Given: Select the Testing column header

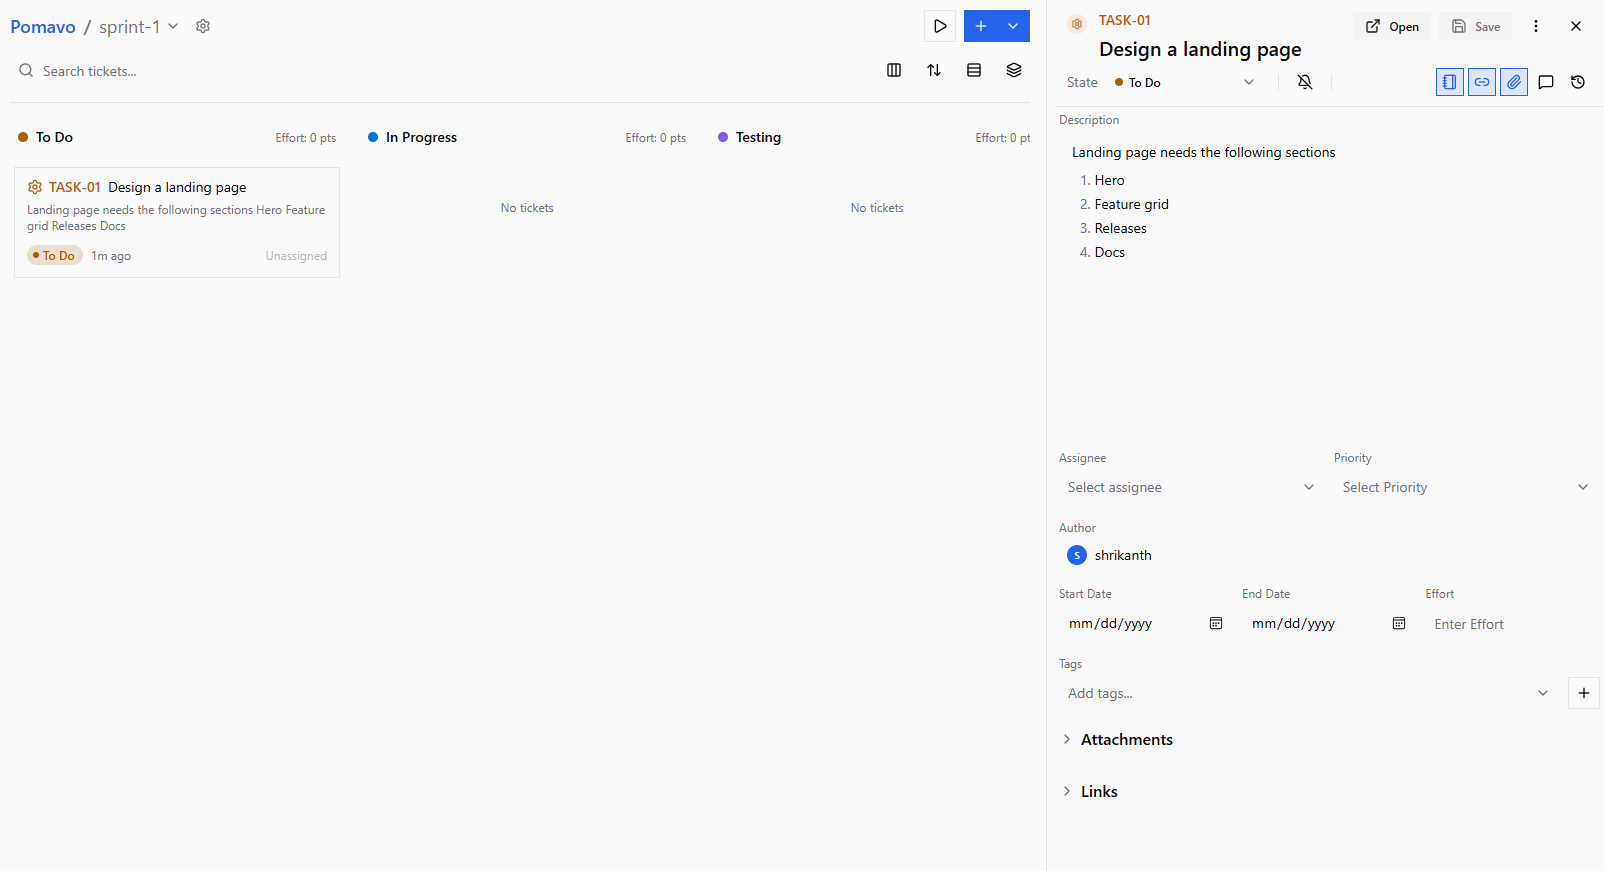Looking at the screenshot, I should pos(758,137).
